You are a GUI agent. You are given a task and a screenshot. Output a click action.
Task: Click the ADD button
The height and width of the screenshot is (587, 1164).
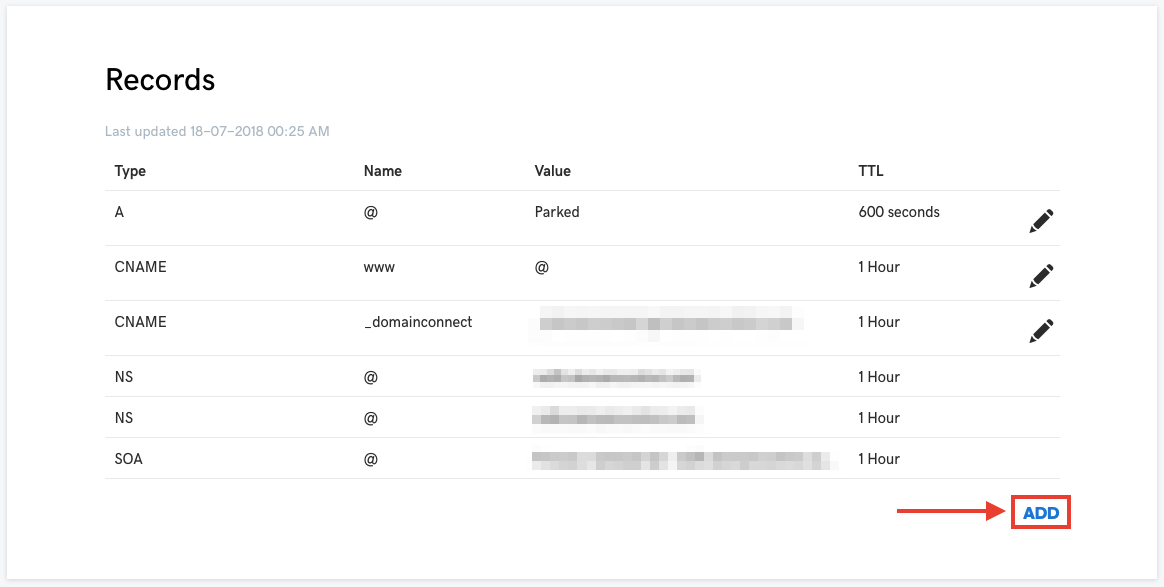[1041, 513]
